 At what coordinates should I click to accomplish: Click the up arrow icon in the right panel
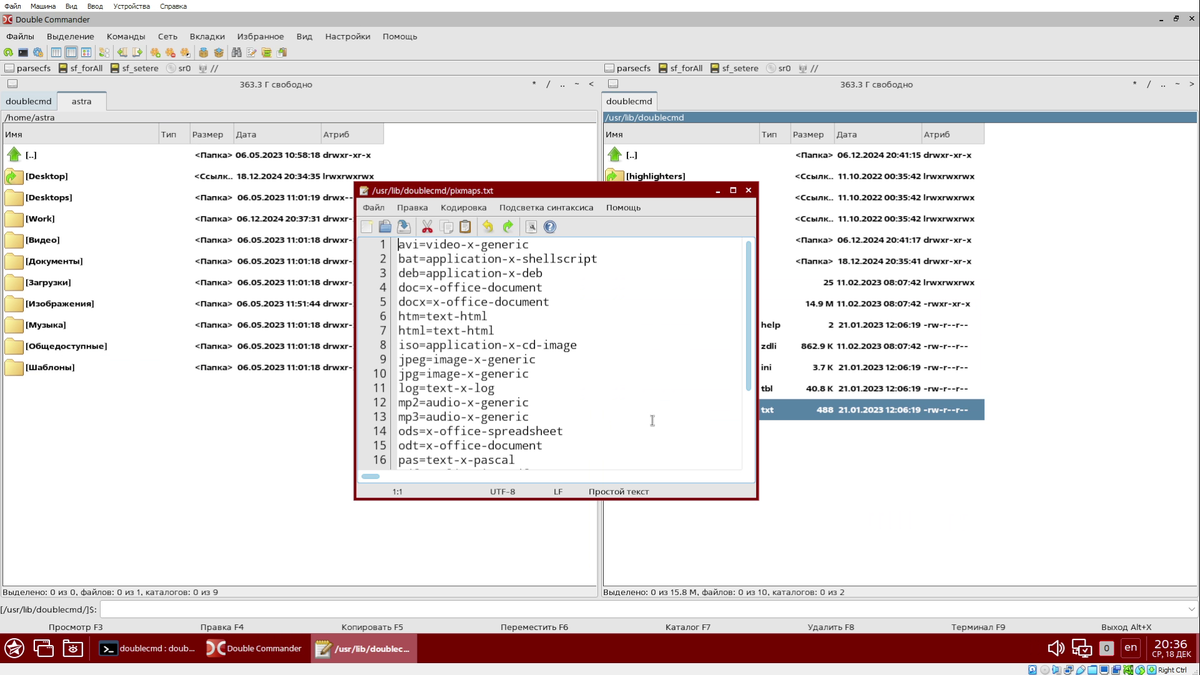614,155
